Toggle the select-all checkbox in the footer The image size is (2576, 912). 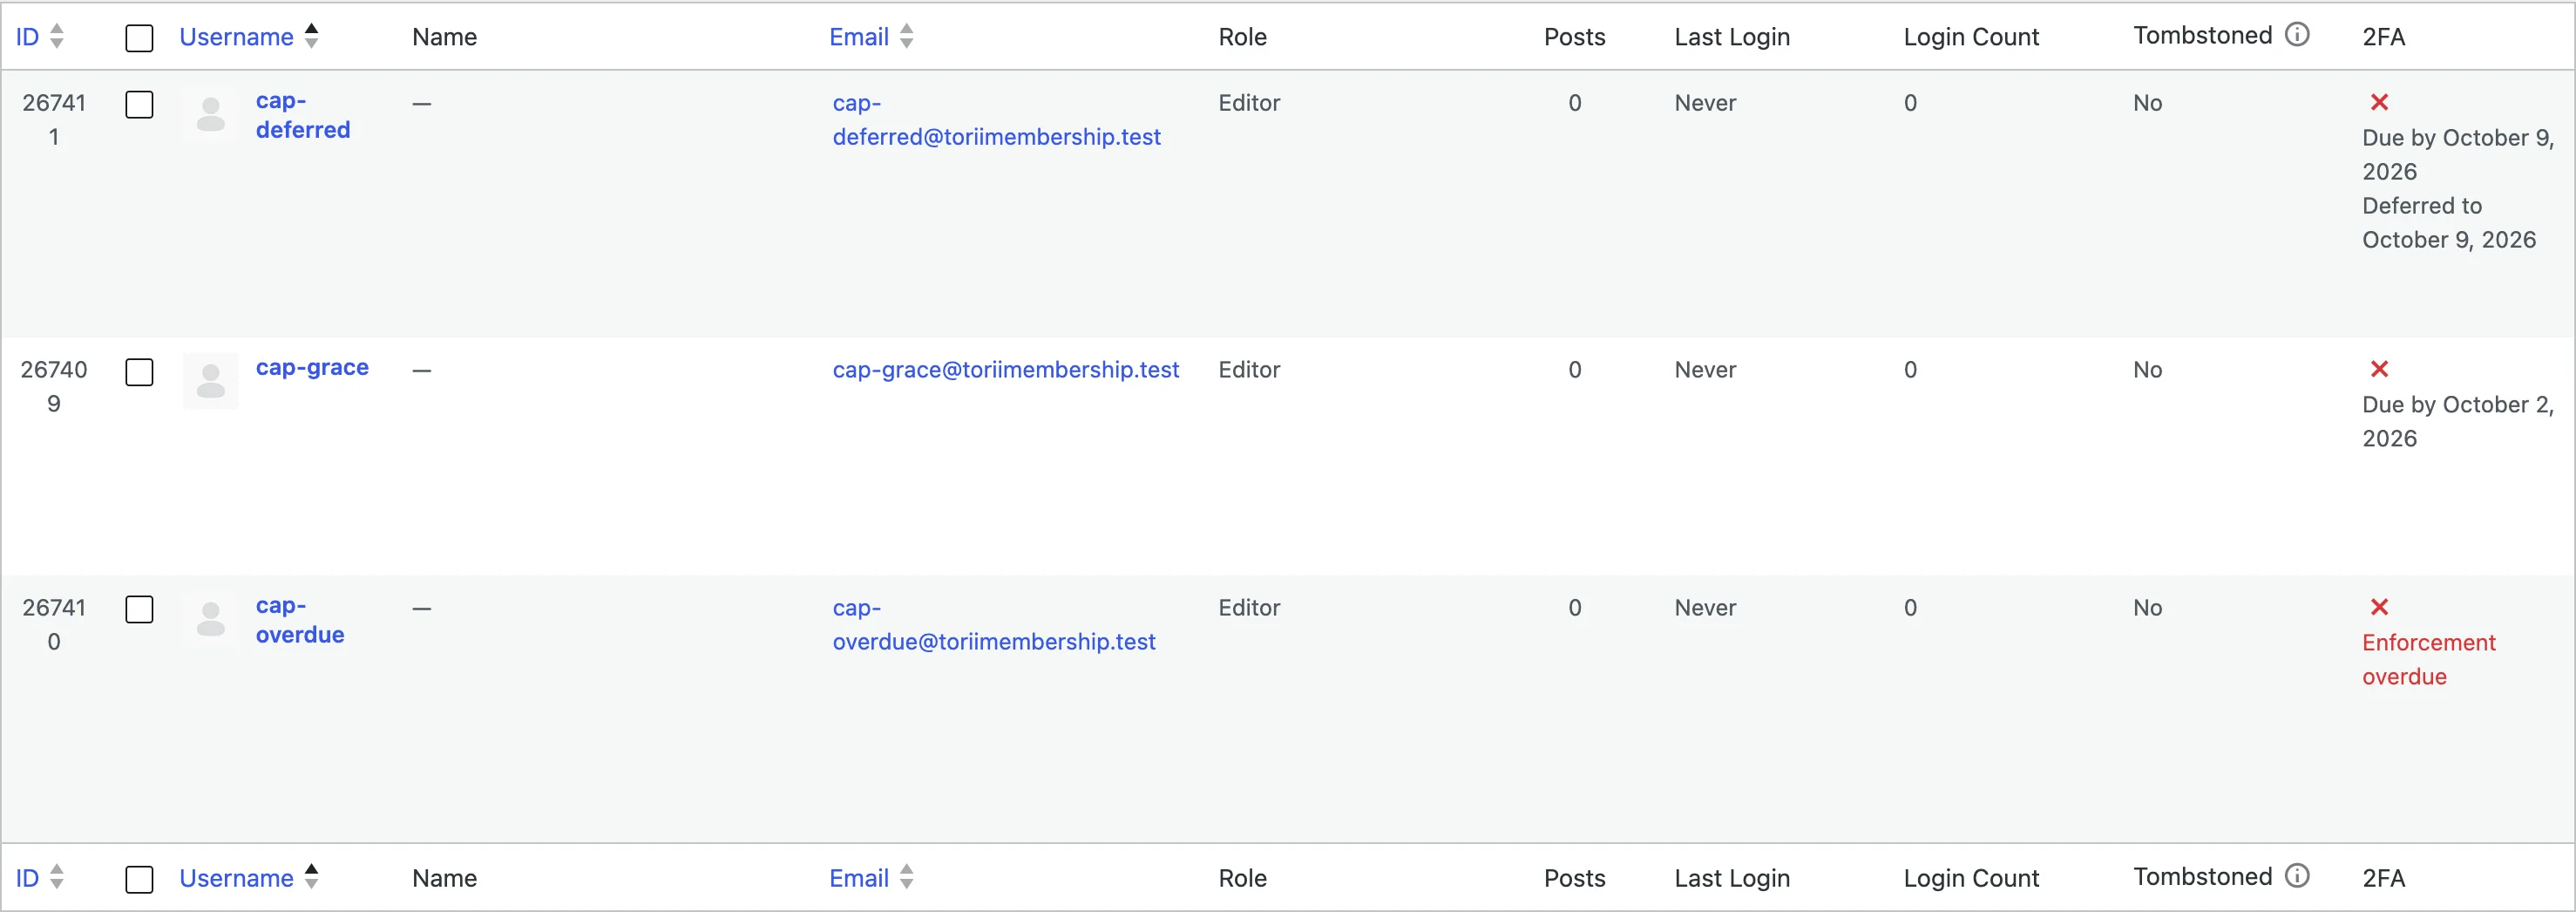139,879
